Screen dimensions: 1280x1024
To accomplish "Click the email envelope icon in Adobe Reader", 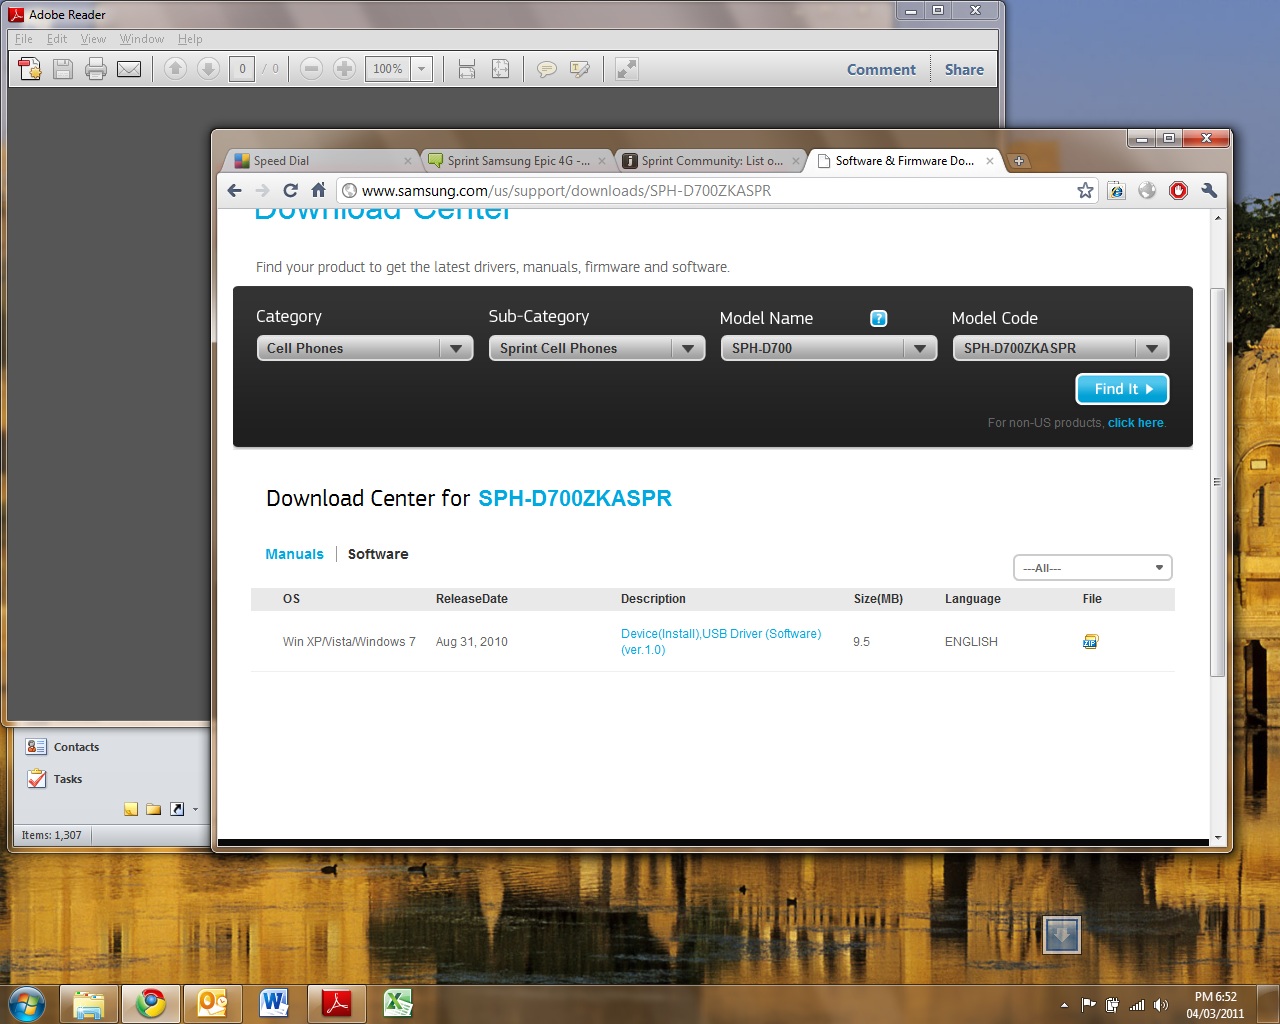I will pyautogui.click(x=129, y=69).
